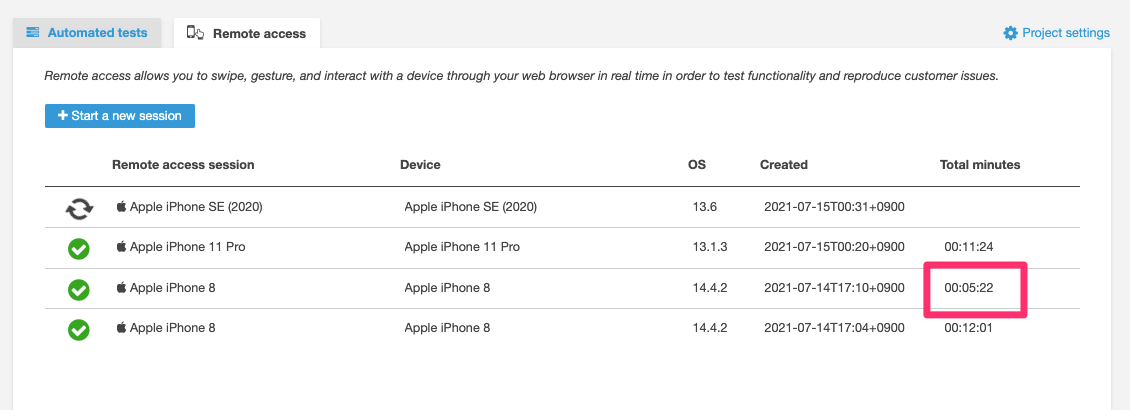
Task: Click the Created column header
Action: (x=784, y=165)
